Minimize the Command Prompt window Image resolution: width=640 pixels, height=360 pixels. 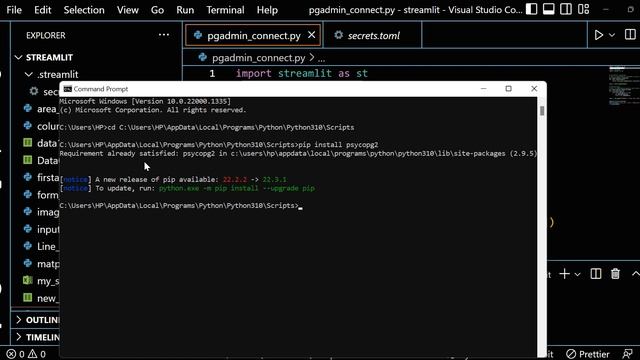(x=484, y=89)
